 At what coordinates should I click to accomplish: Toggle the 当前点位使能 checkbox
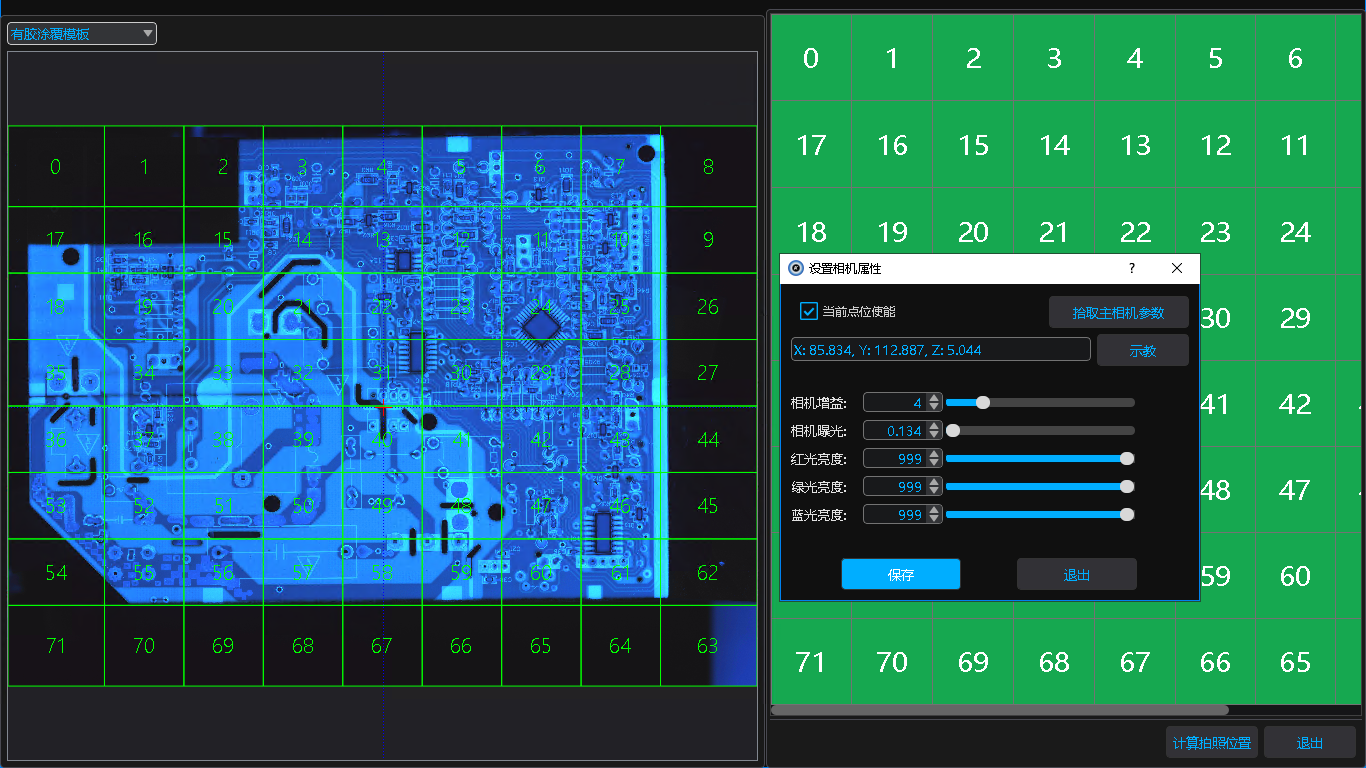pos(810,312)
